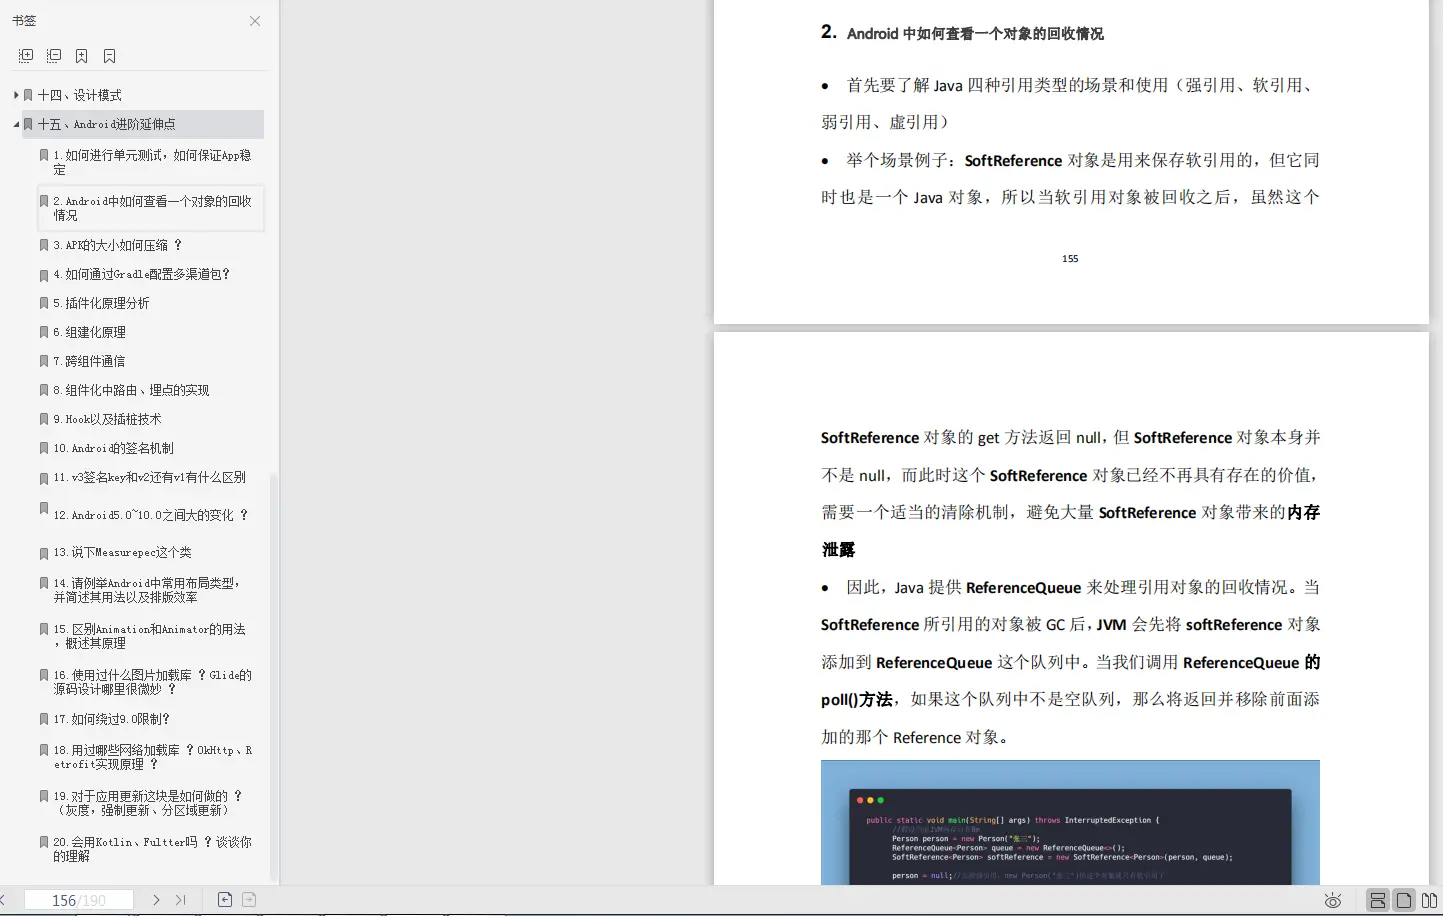Image resolution: width=1443 pixels, height=916 pixels.
Task: Open bookmark 18.用过哪些网络加载库
Action: (152, 757)
